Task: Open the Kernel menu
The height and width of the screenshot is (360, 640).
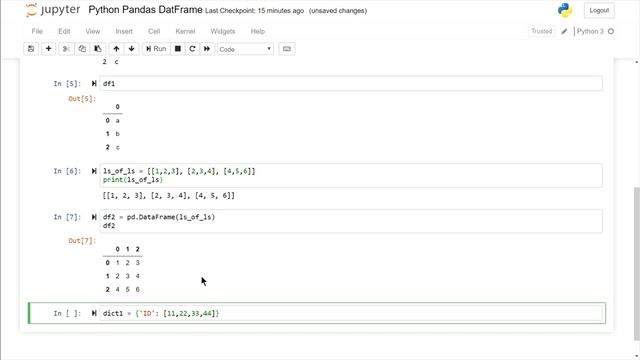Action: click(x=185, y=31)
